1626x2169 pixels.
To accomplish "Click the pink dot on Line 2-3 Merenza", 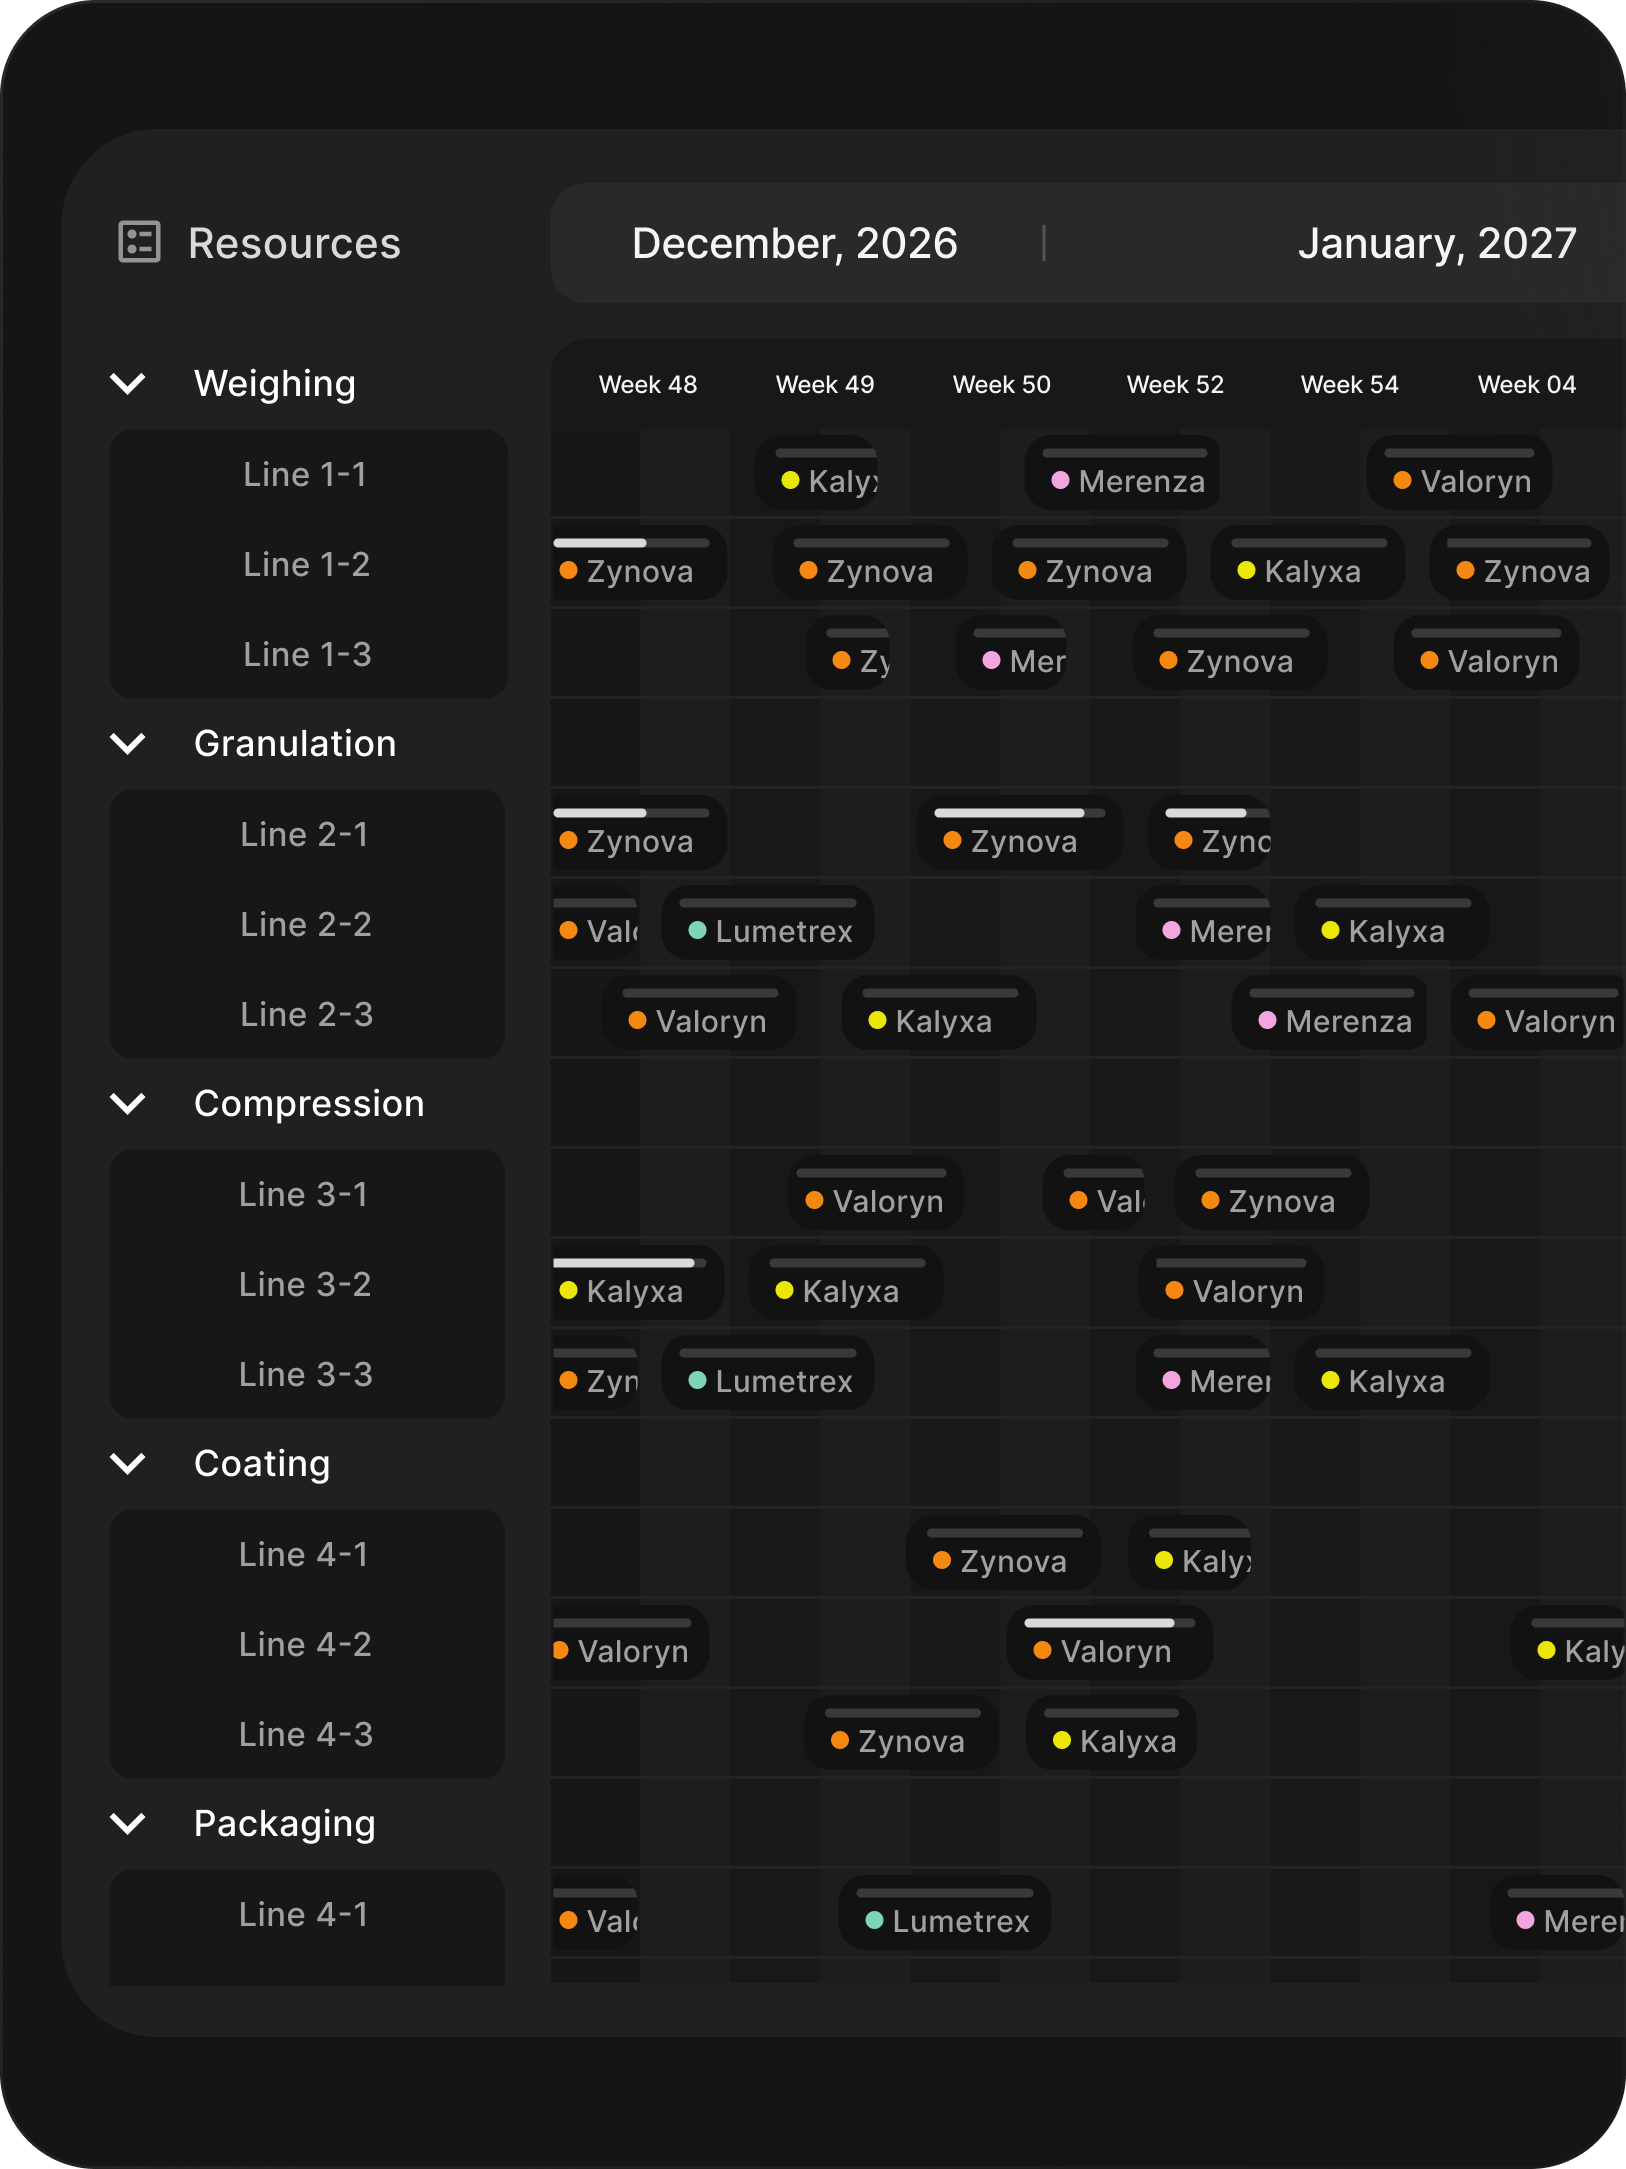I will point(1267,1021).
